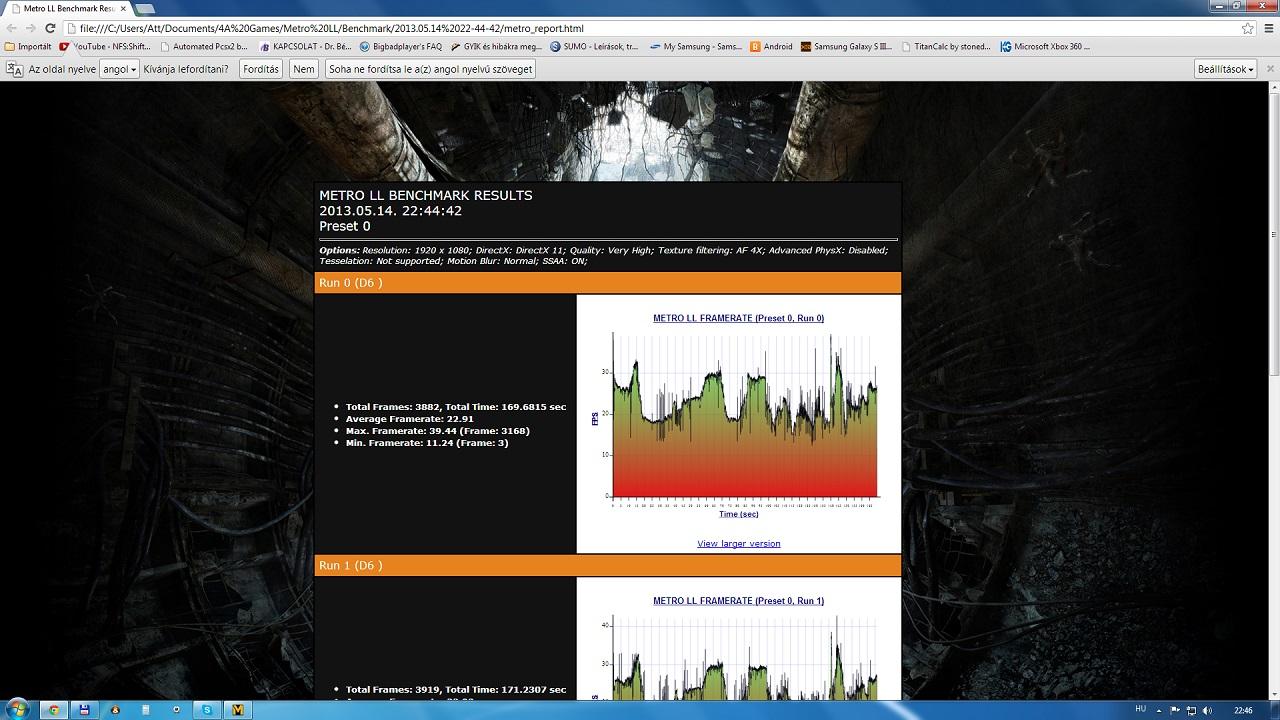Click the 'Run 0 (D6 )' orange header
1280x720 pixels.
608,283
